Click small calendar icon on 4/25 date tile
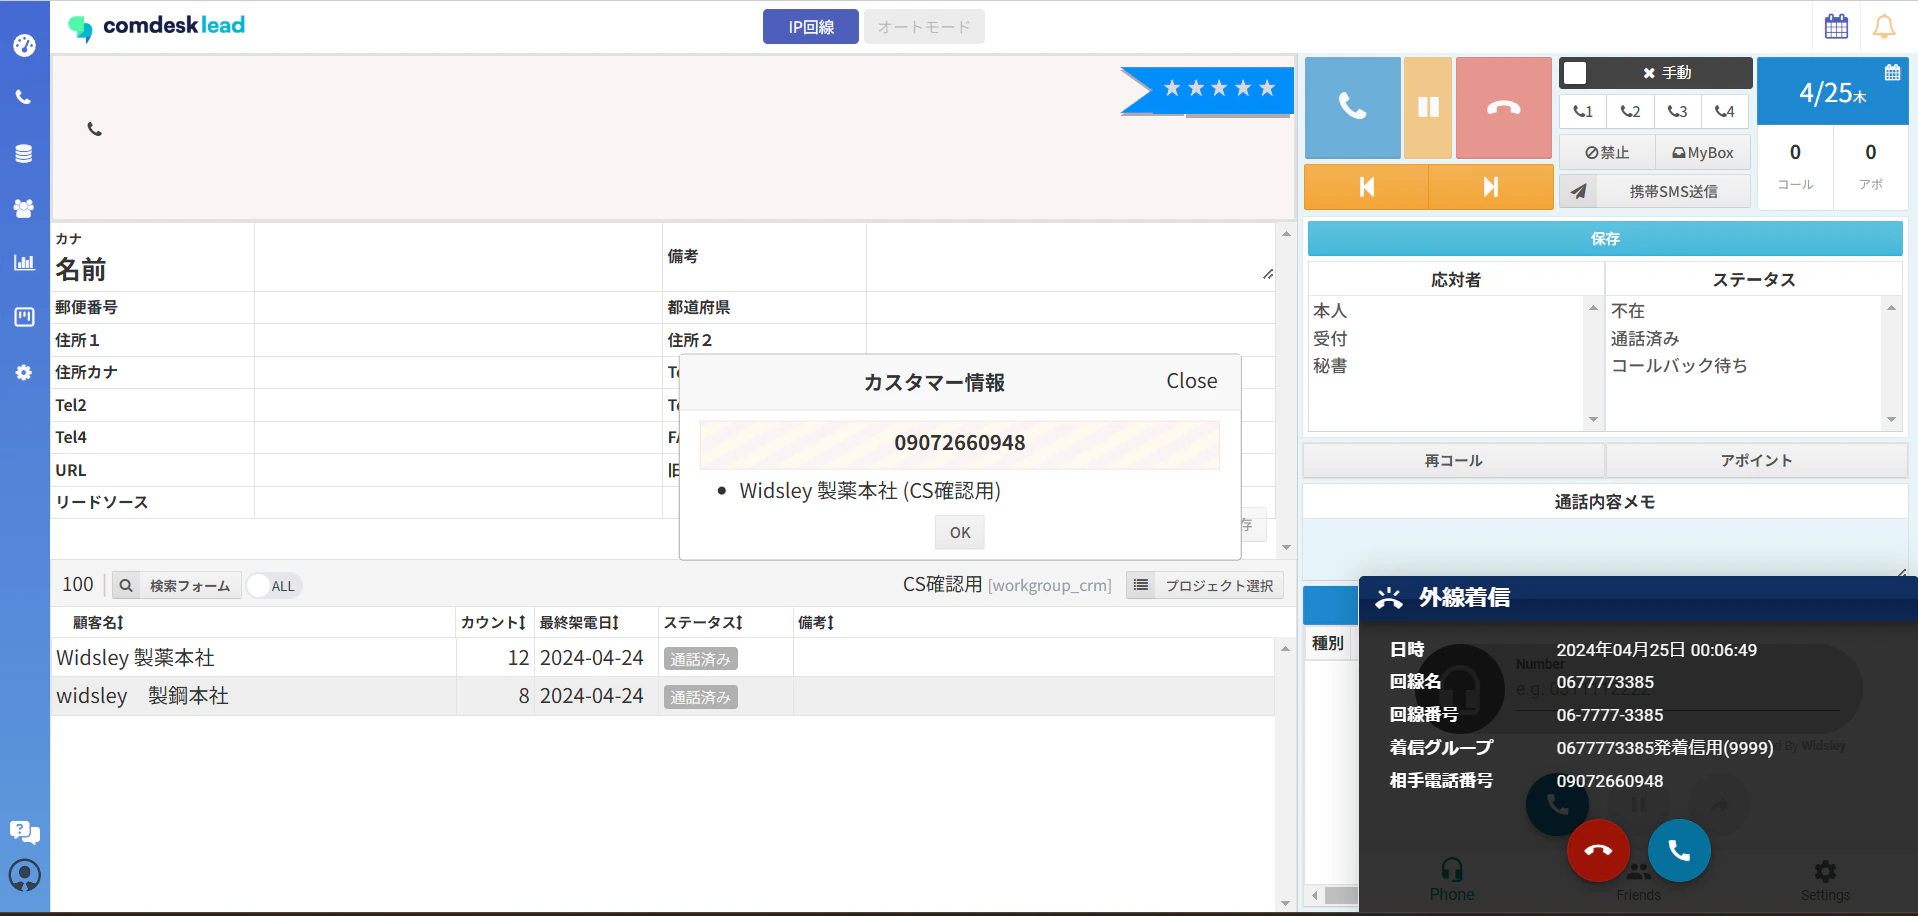The image size is (1918, 916). [1892, 72]
